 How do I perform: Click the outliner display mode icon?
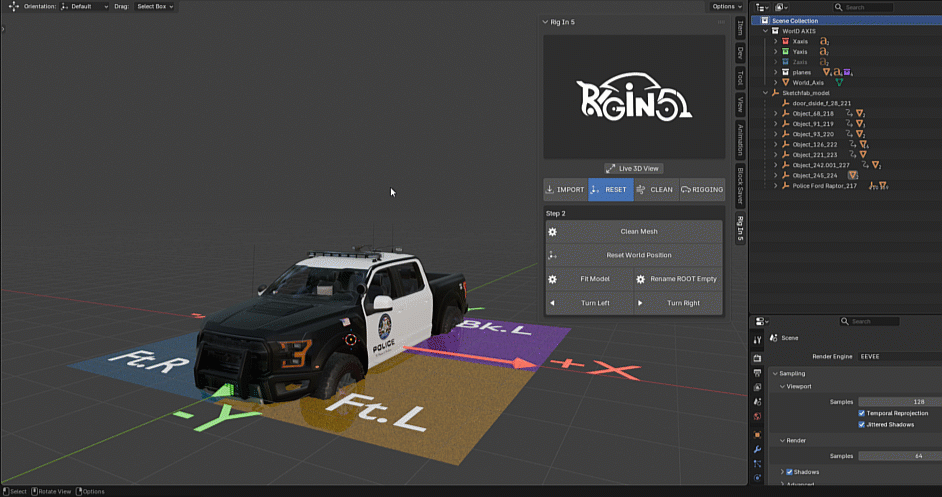[x=782, y=7]
